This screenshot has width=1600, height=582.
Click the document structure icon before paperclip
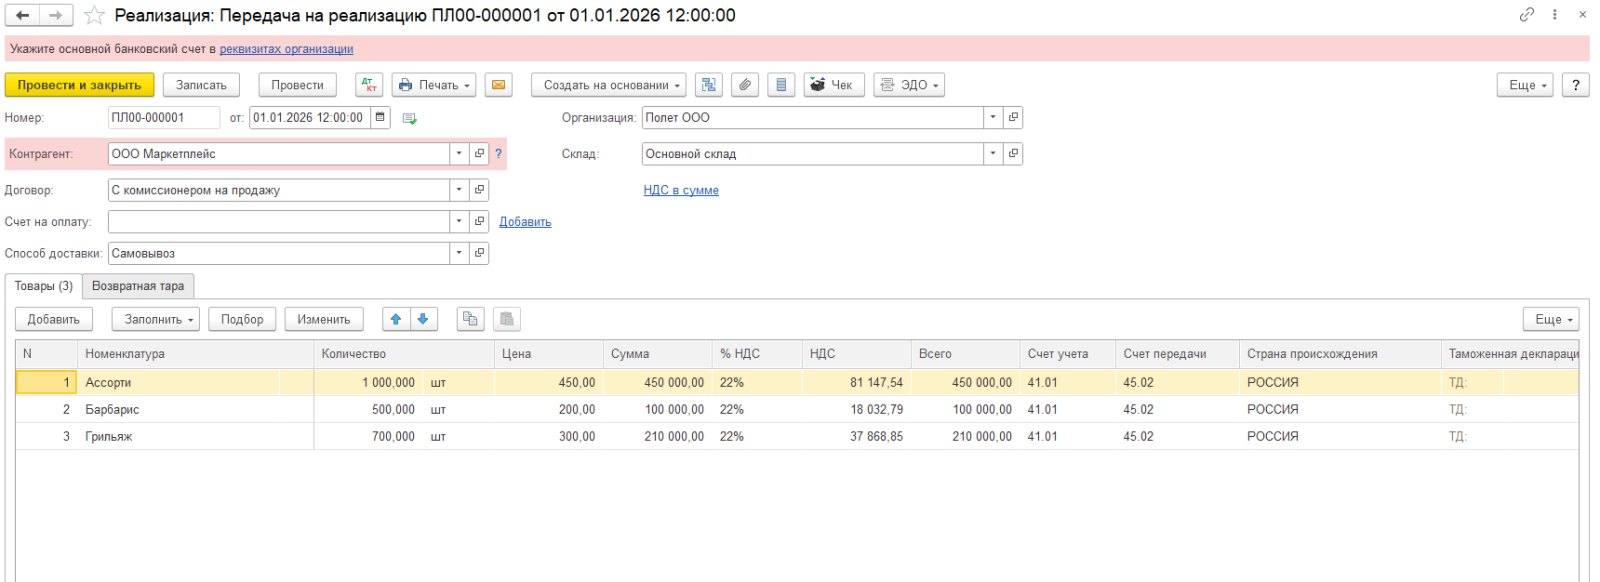709,85
